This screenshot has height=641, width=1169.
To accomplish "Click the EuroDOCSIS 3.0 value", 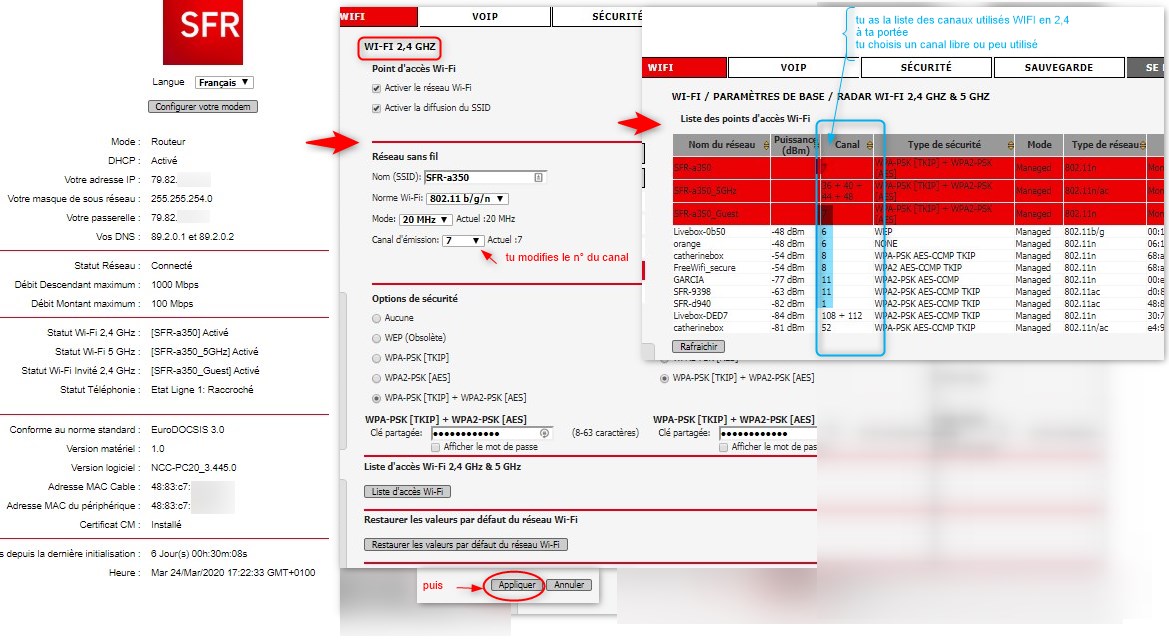I will [187, 430].
